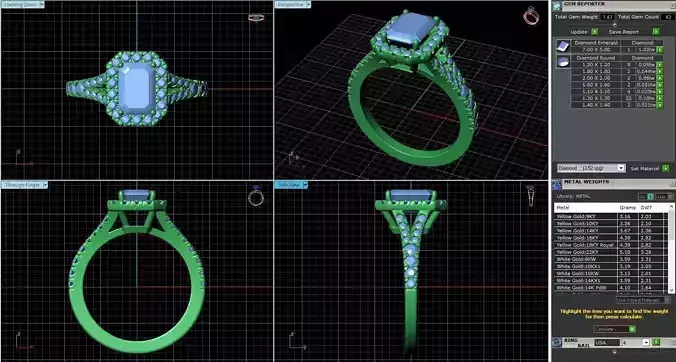This screenshot has height=362, width=676.
Task: Click the 1.30 X 1.30 gem size cell
Action: (596, 98)
